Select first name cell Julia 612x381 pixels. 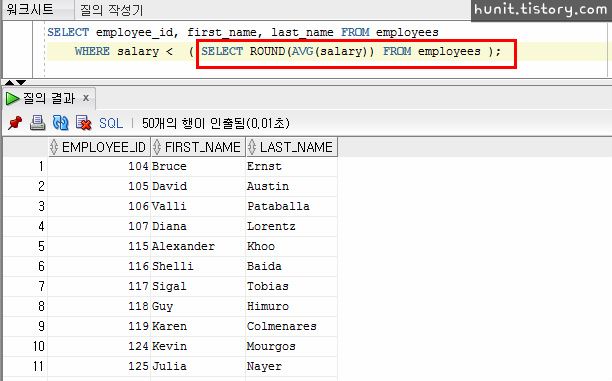[198, 366]
